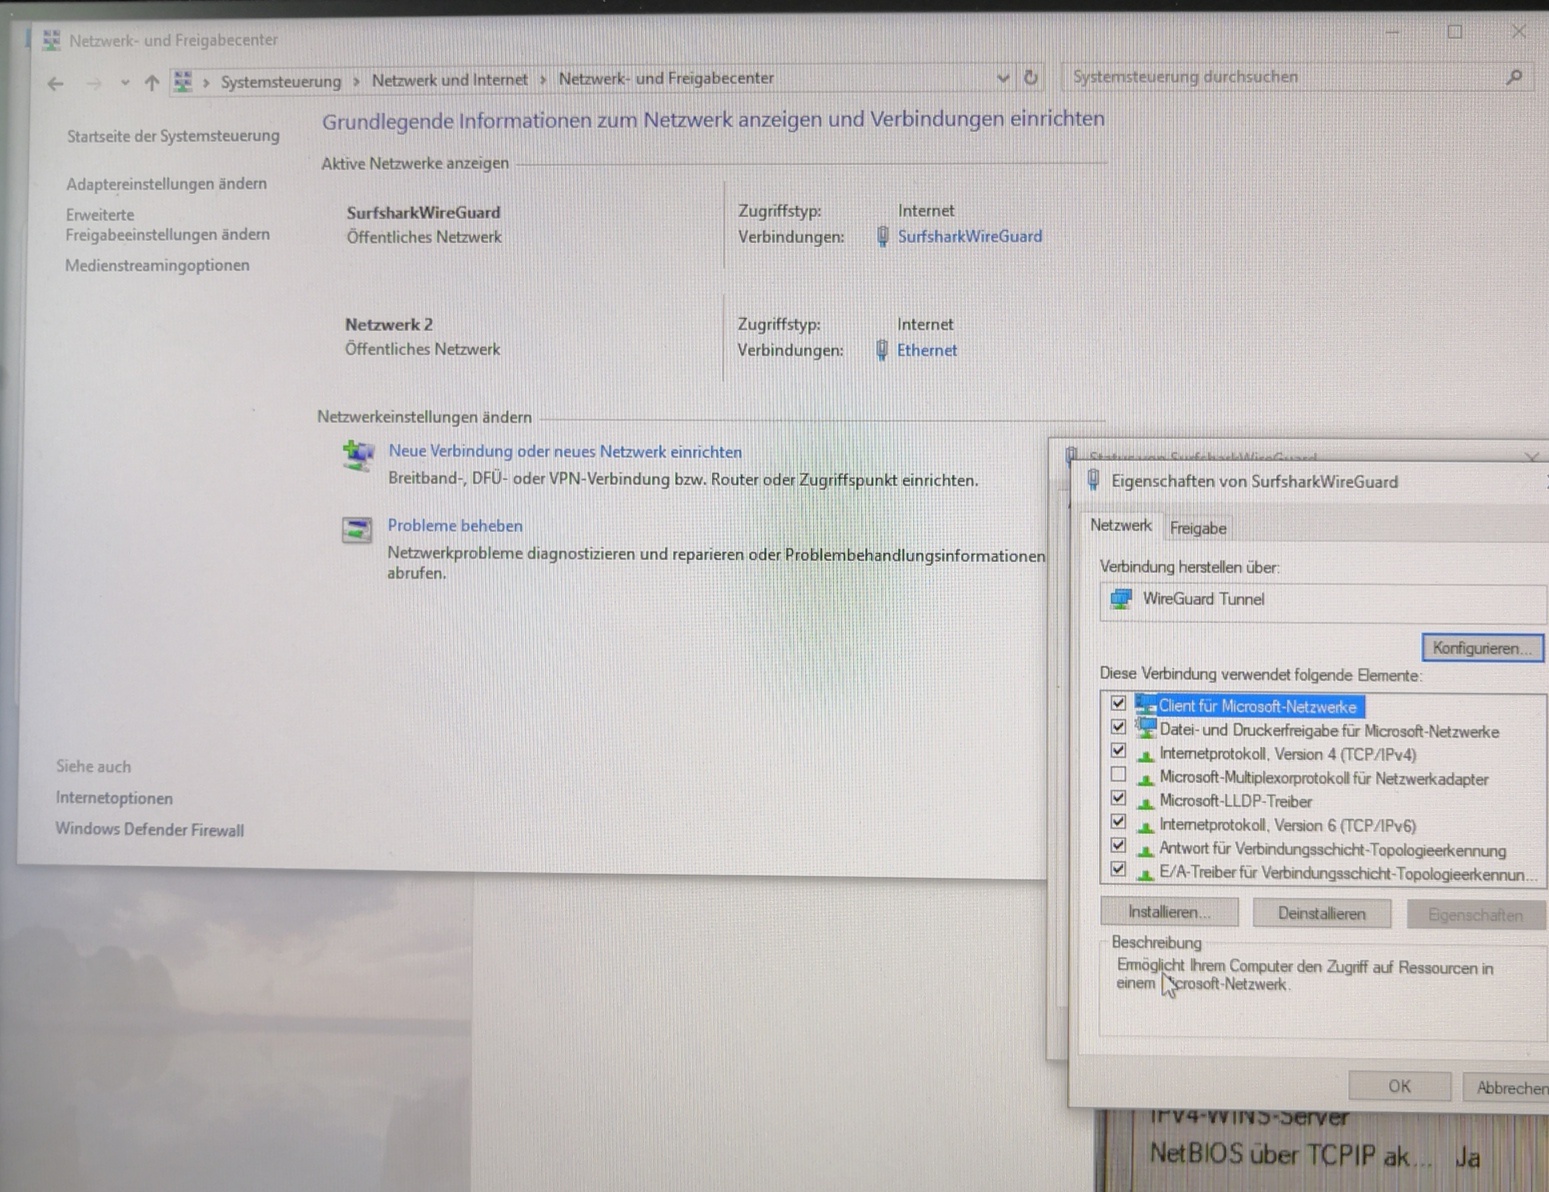This screenshot has height=1192, width=1549.
Task: Click the Installieren... button
Action: (x=1169, y=912)
